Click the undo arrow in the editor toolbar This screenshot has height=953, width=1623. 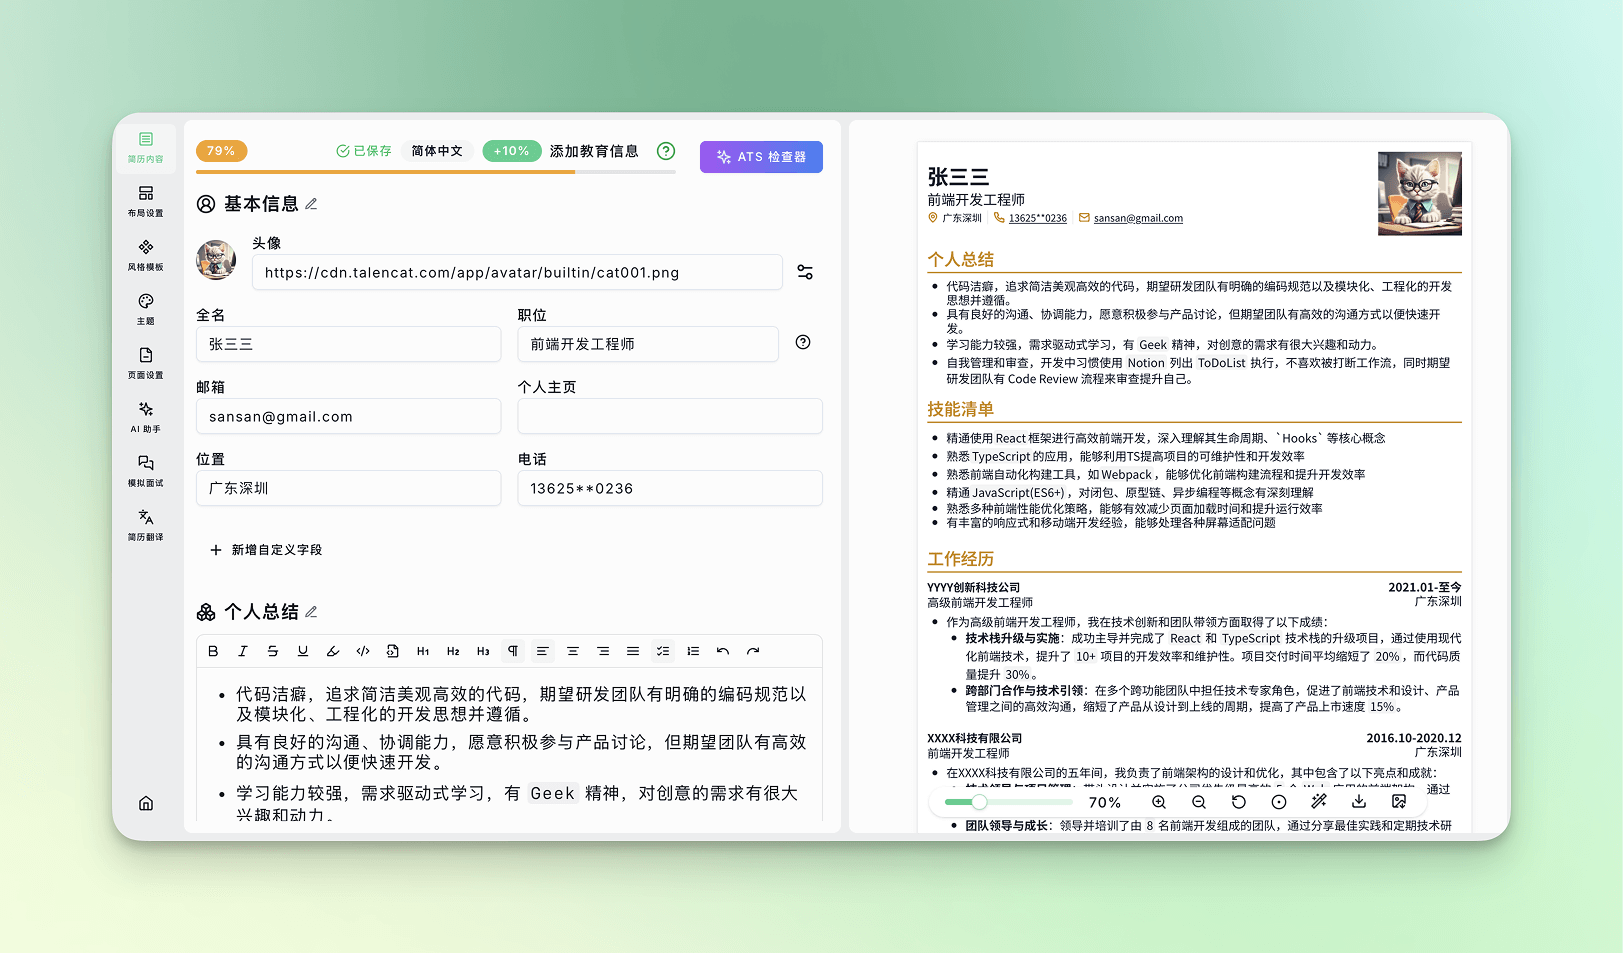(723, 651)
